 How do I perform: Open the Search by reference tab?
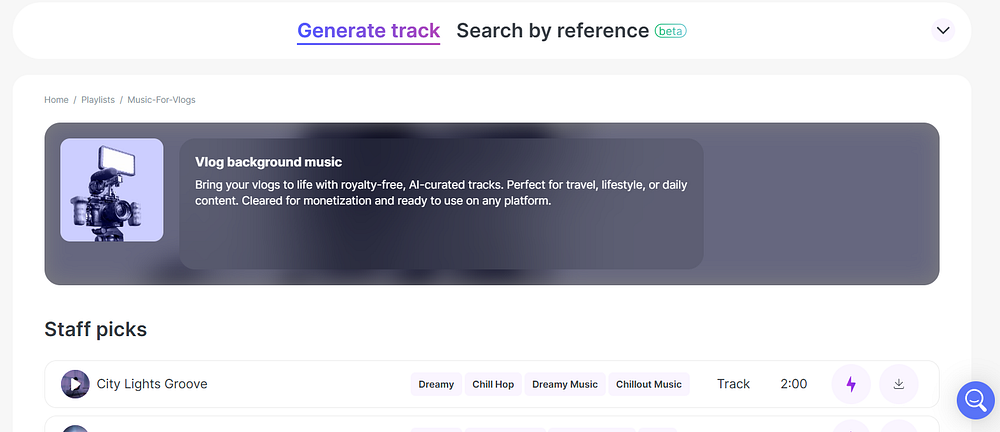[x=552, y=31]
